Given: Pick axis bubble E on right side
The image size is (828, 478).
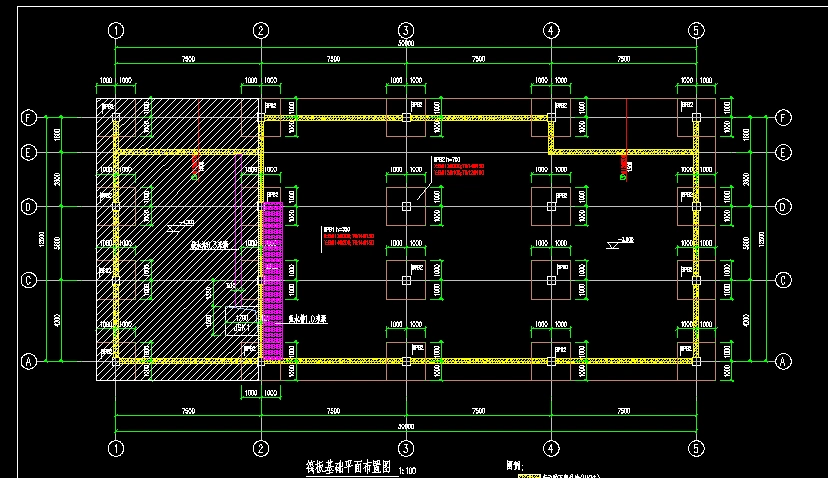Looking at the screenshot, I should click(783, 153).
